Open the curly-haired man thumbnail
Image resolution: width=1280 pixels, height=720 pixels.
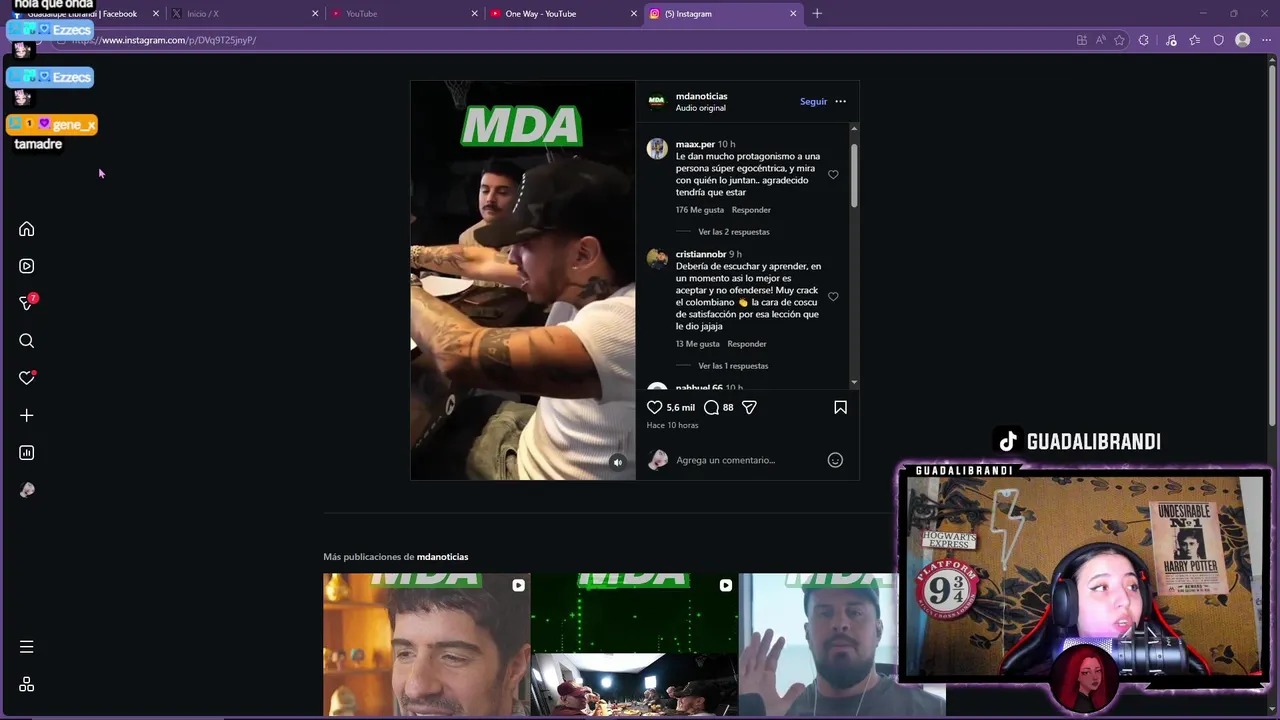click(x=426, y=645)
